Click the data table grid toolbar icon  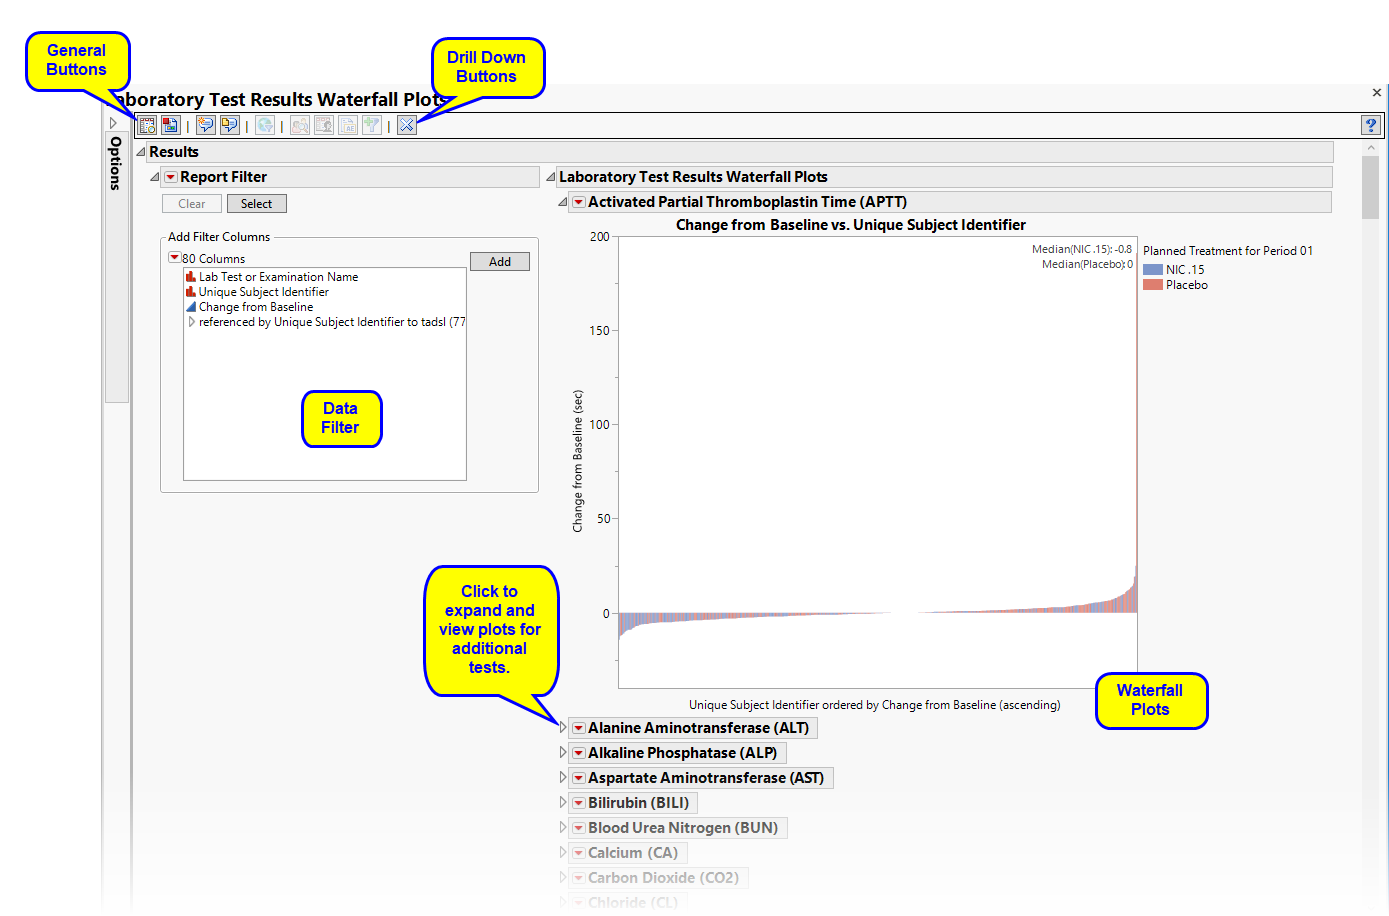[x=148, y=125]
